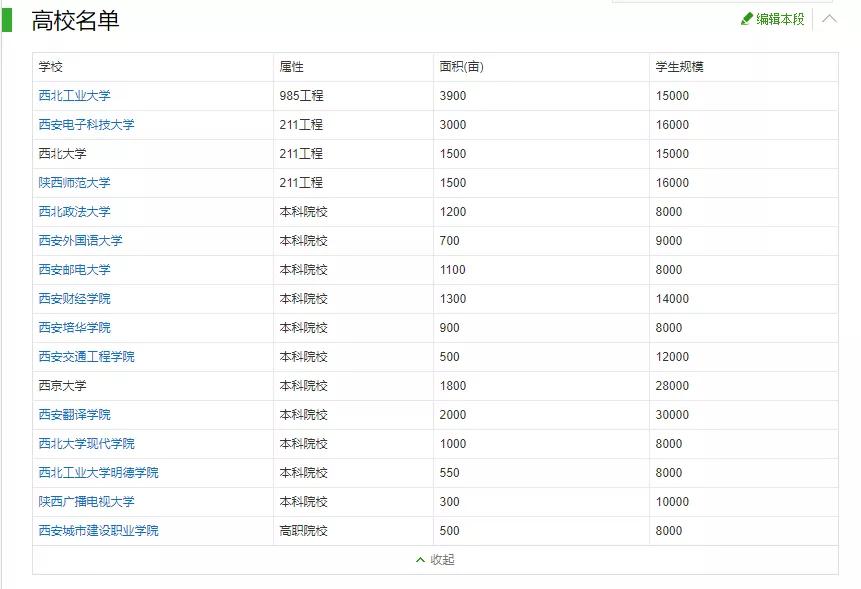Click the area value 1300

453,299
